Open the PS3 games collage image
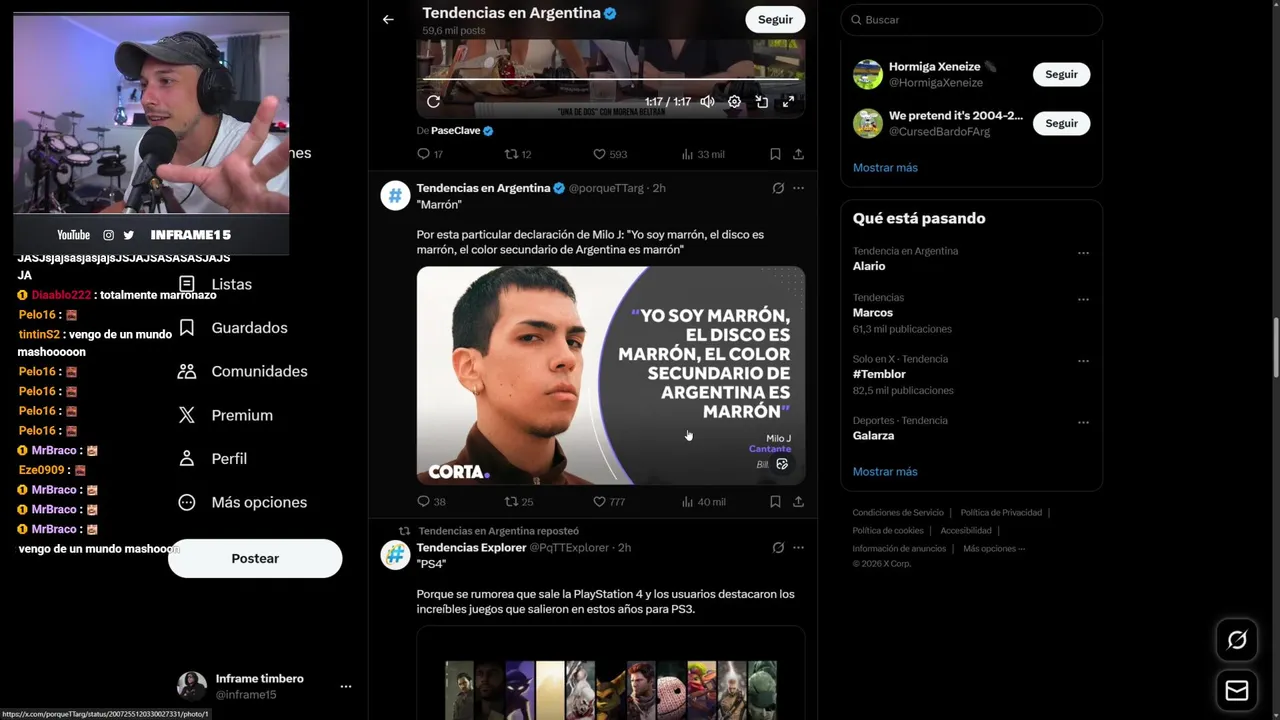The height and width of the screenshot is (720, 1280). click(x=610, y=673)
